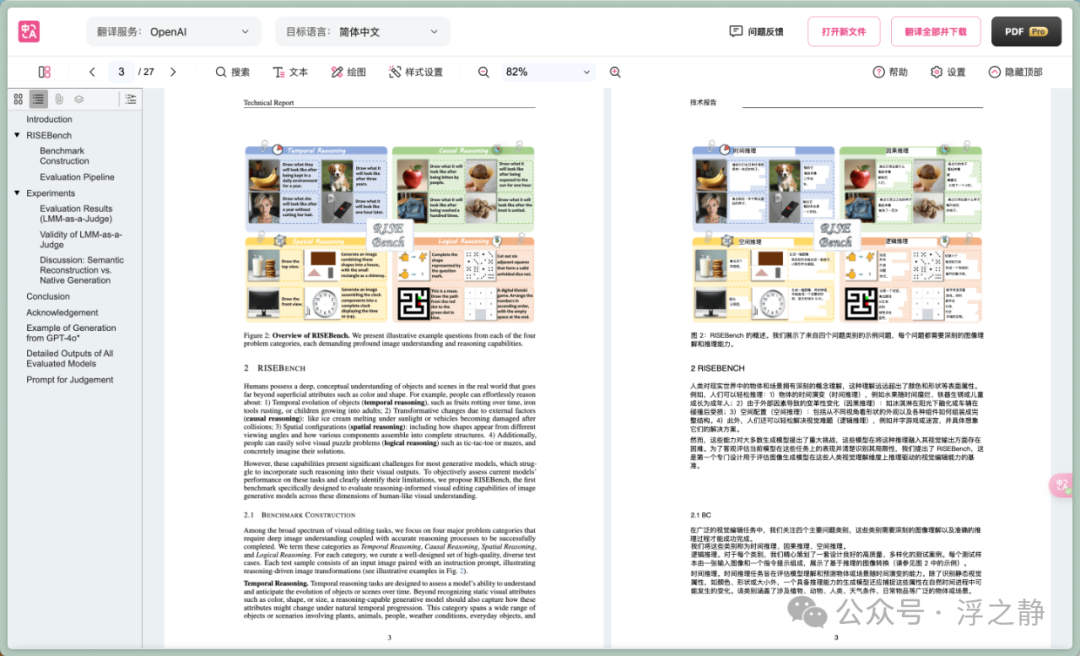The width and height of the screenshot is (1080, 656).
Task: Zoom in with the plus magnifier
Action: pos(615,72)
